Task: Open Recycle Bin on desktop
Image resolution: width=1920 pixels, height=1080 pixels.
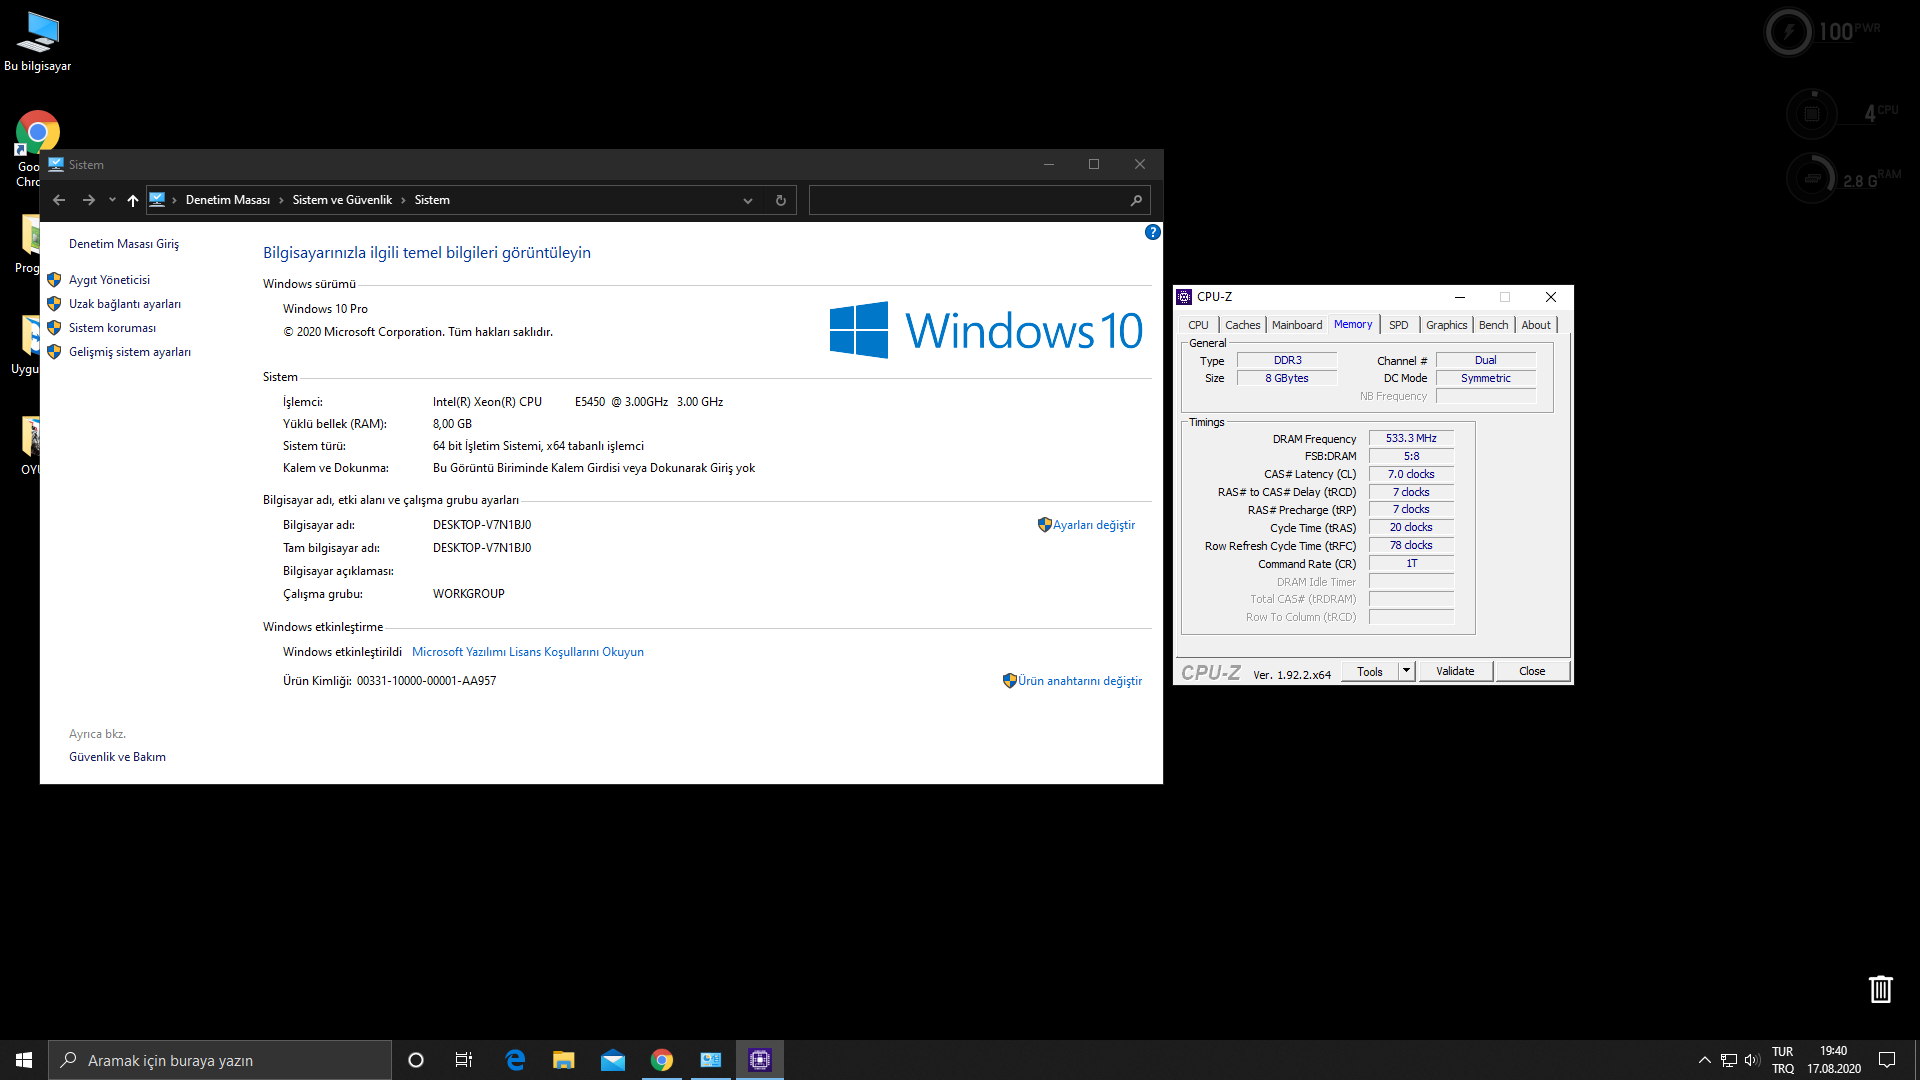Action: tap(1880, 989)
